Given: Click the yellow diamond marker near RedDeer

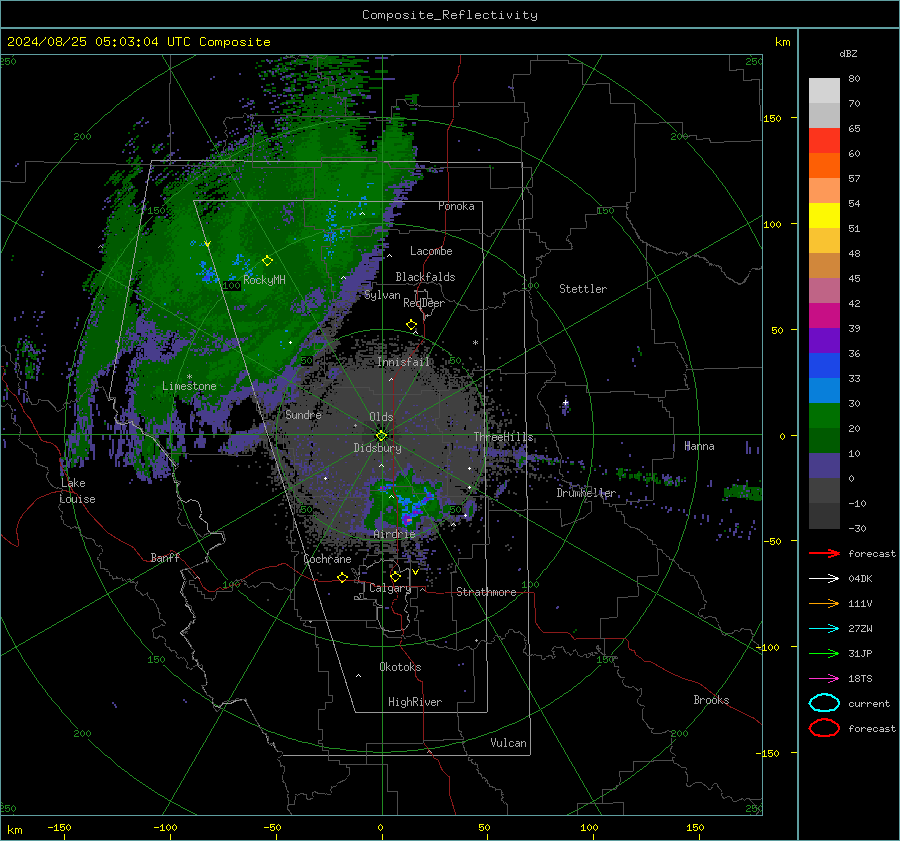Looking at the screenshot, I should 412,325.
